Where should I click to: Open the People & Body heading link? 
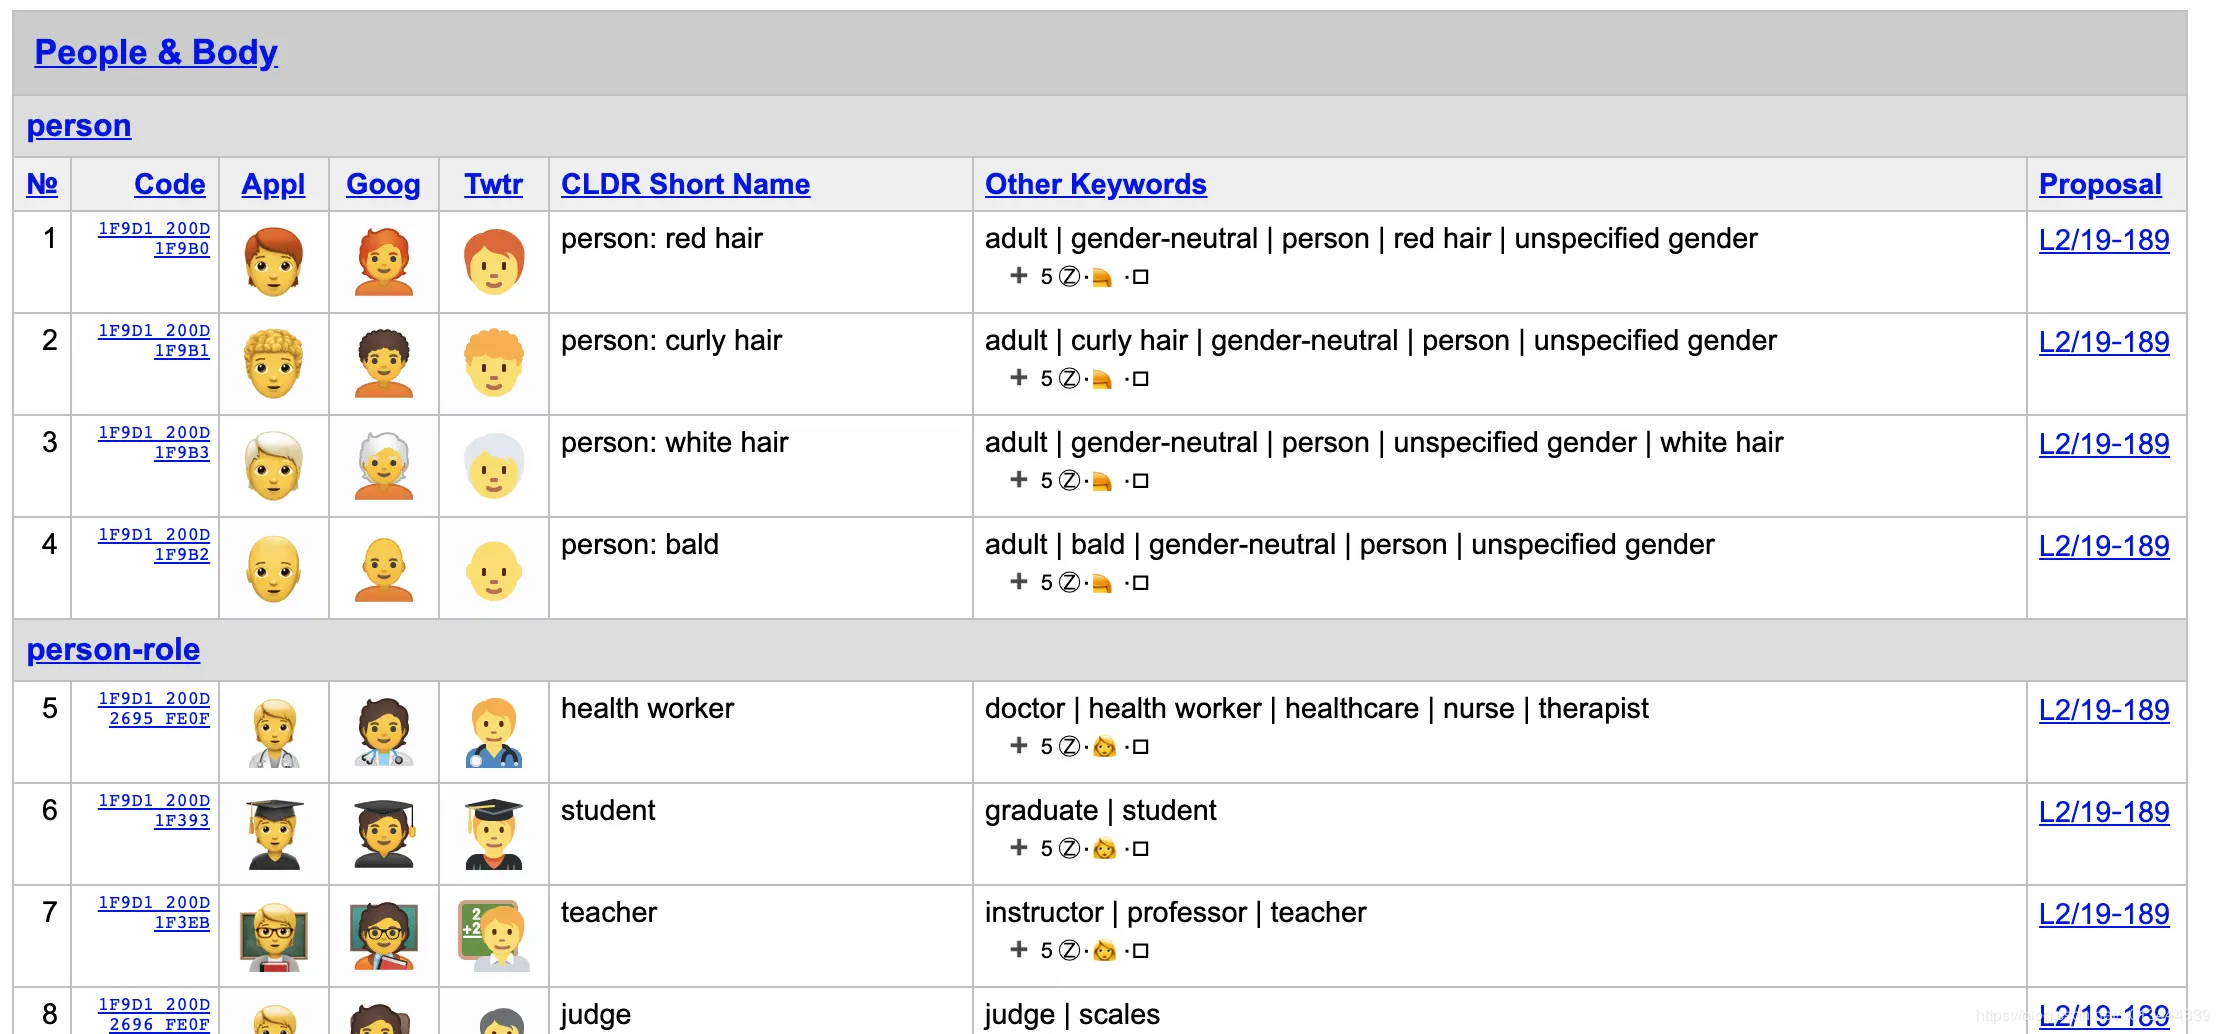tap(156, 52)
